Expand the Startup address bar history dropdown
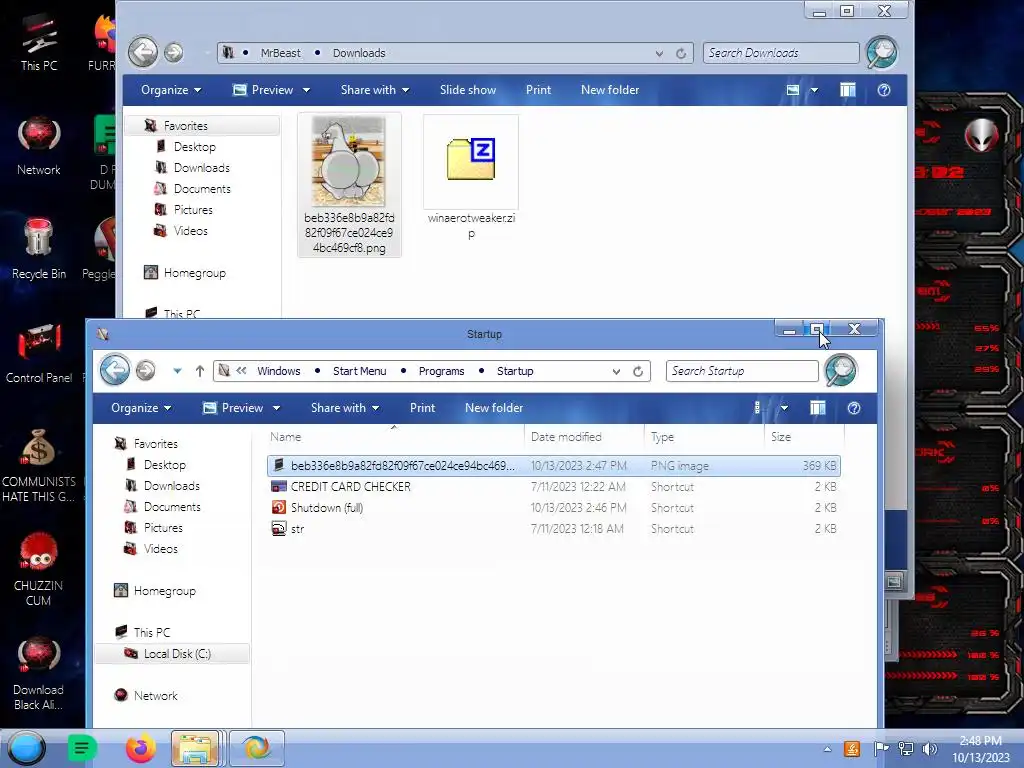Image resolution: width=1024 pixels, height=768 pixels. 616,371
